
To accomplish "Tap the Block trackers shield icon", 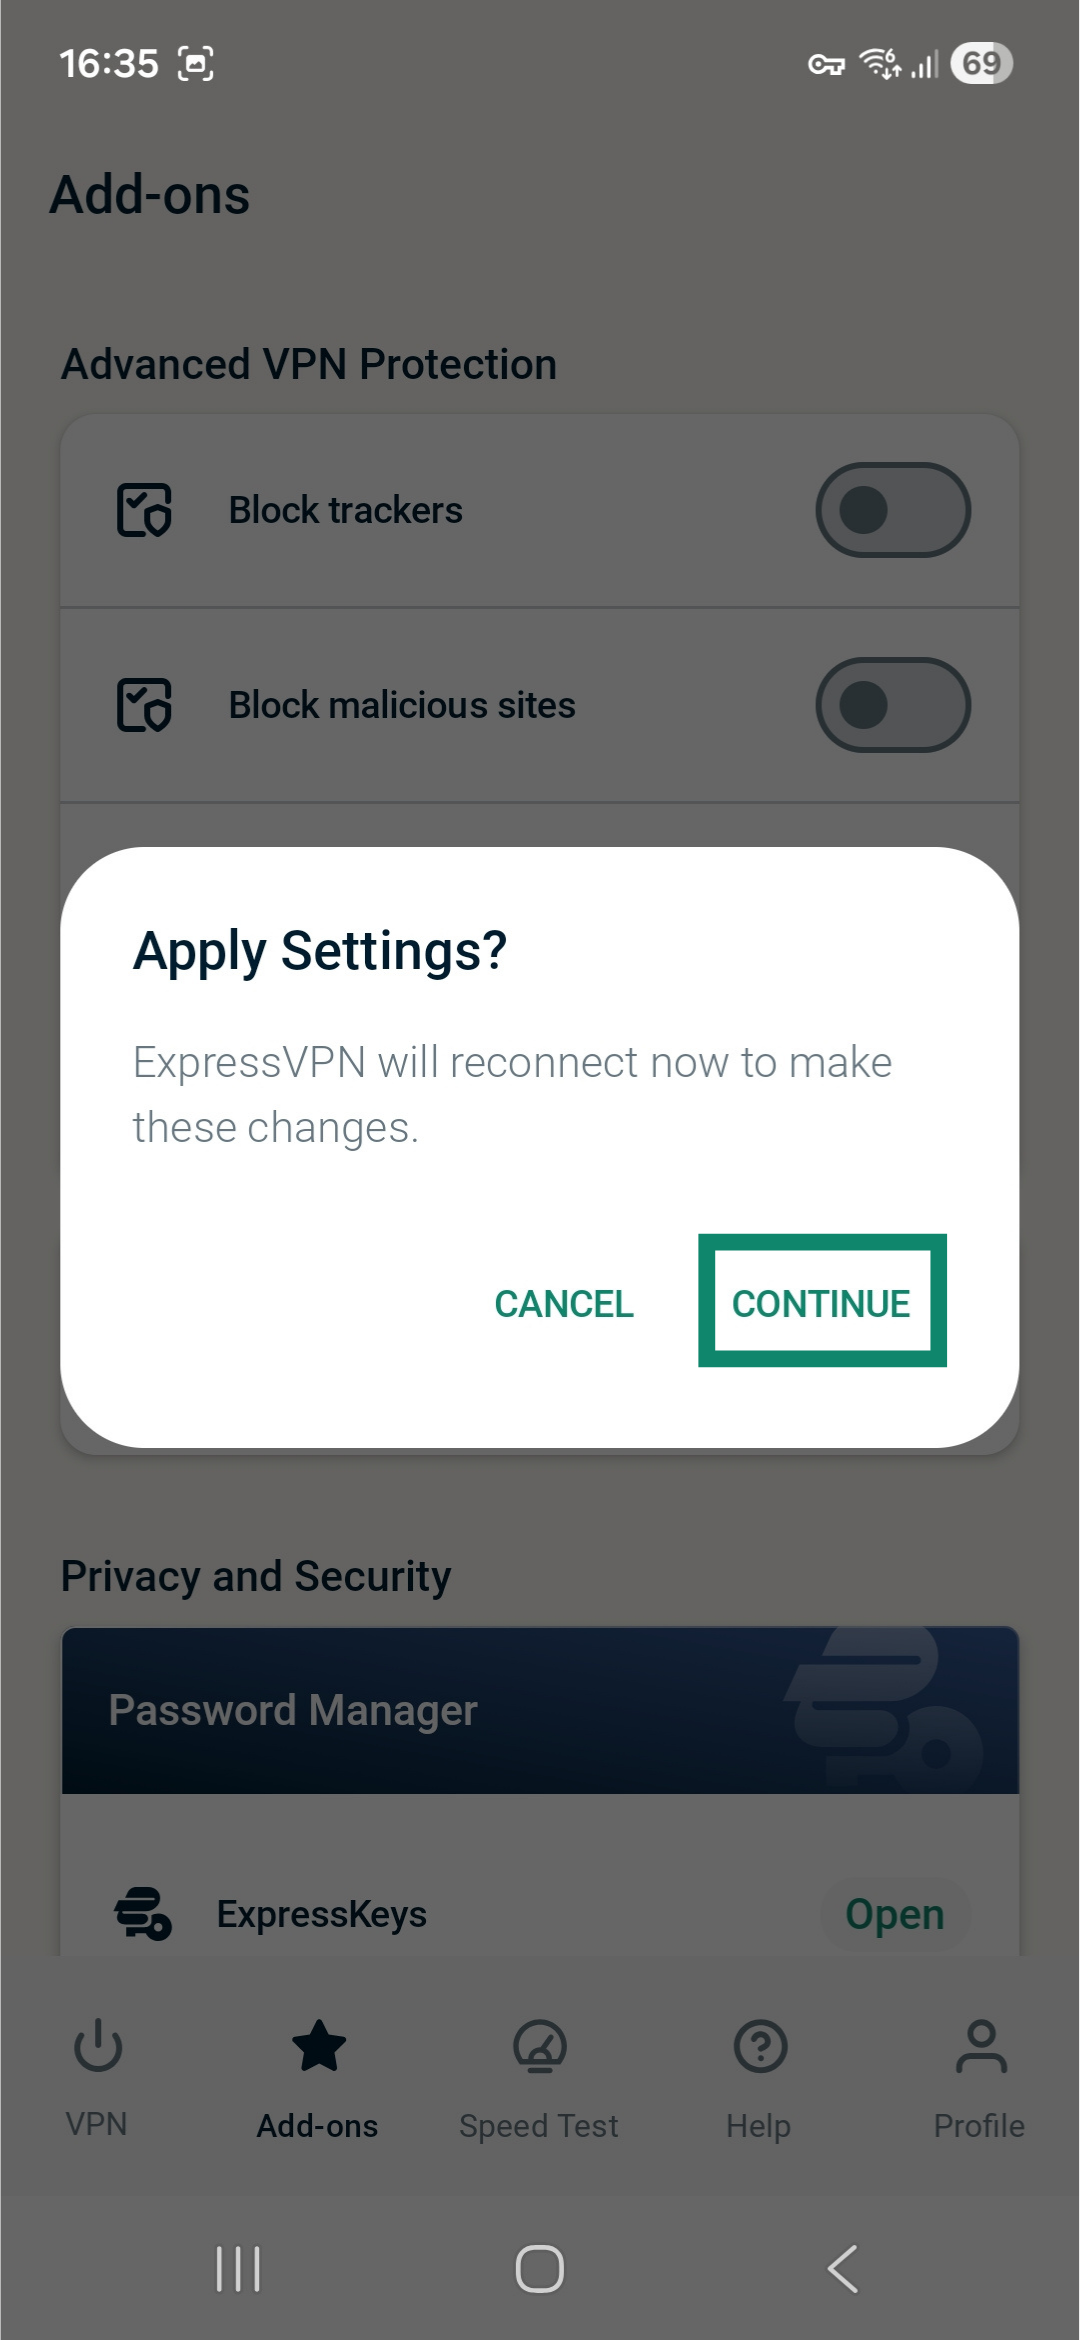I will (x=144, y=510).
